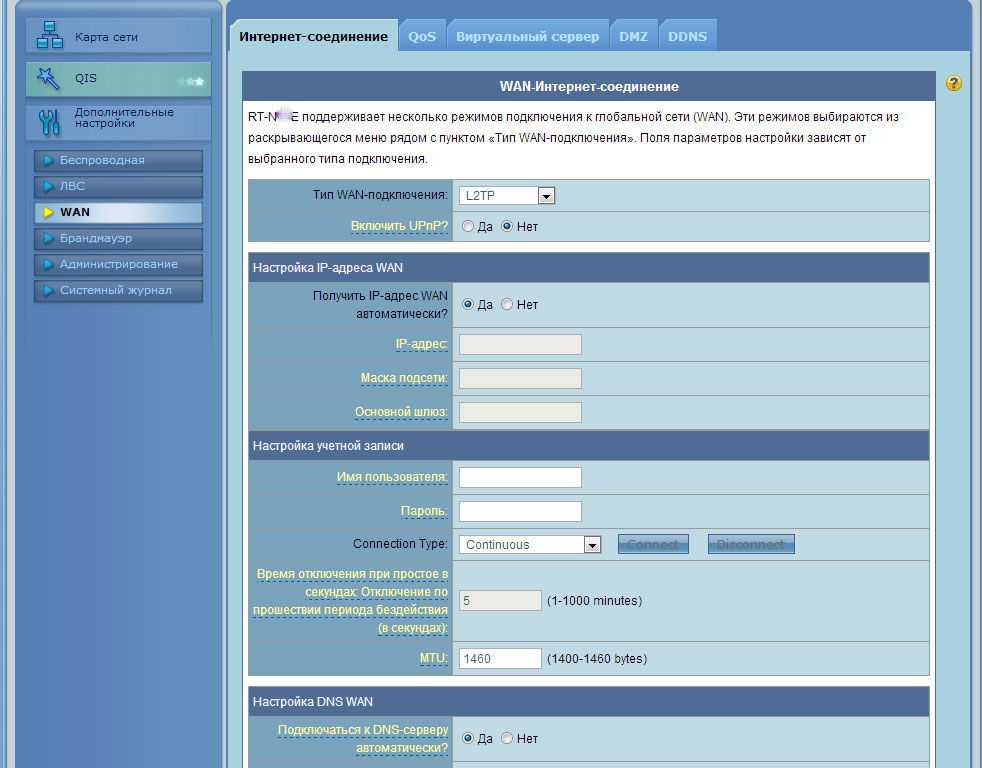
Task: Click the QIS magic wand icon
Action: tap(48, 78)
